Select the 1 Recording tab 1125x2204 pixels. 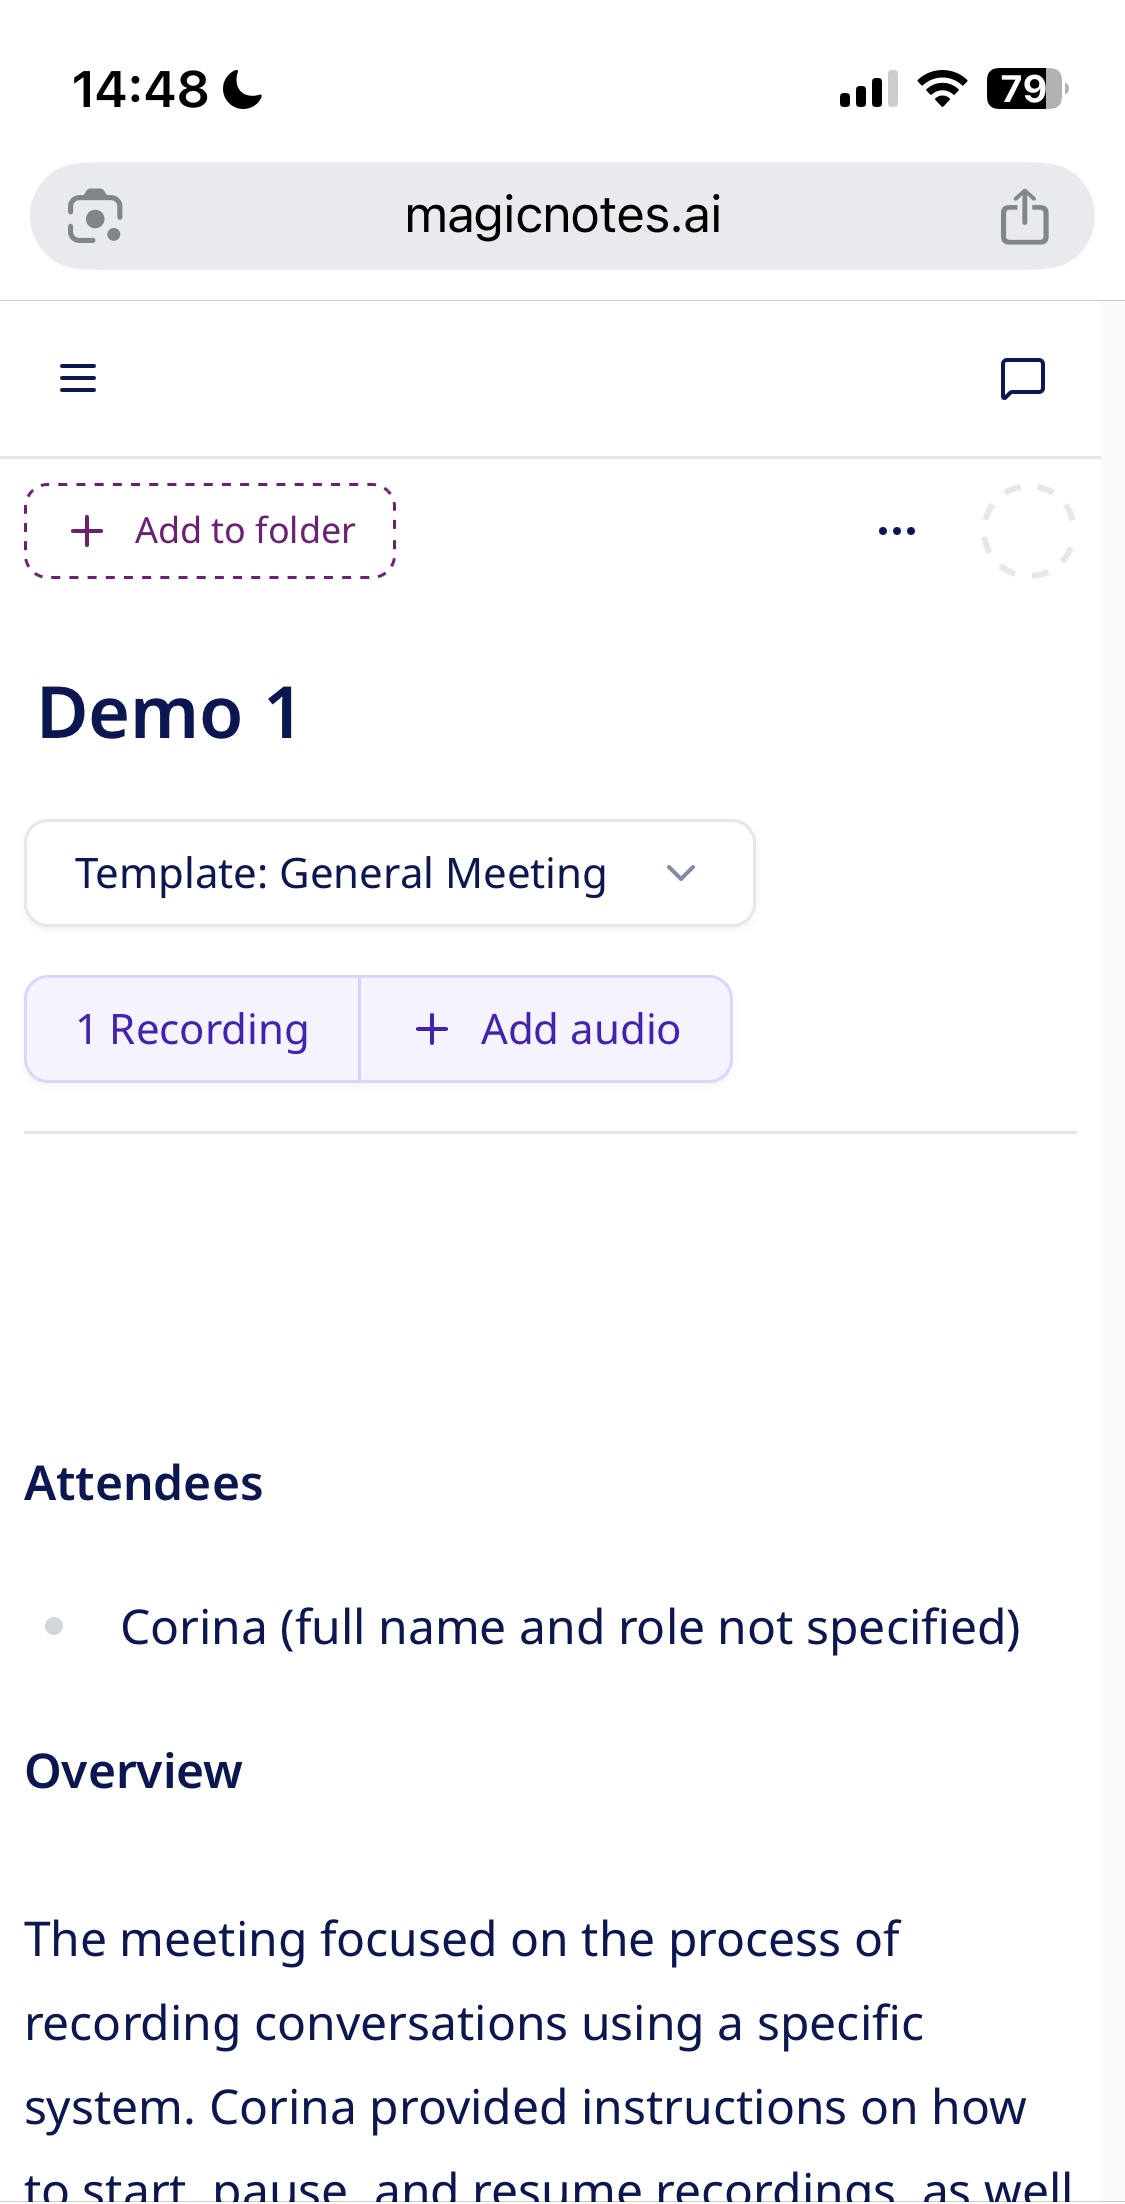tap(192, 1029)
